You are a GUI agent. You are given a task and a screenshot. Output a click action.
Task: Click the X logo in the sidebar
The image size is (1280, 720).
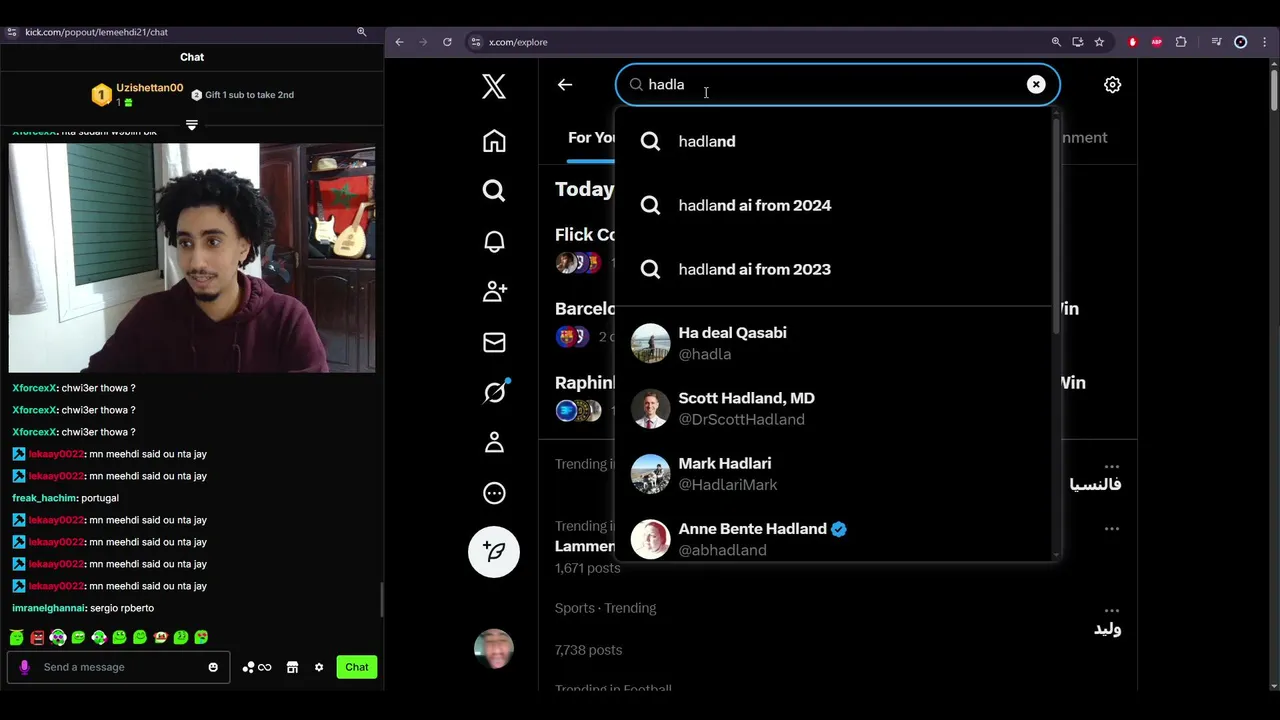pos(494,86)
